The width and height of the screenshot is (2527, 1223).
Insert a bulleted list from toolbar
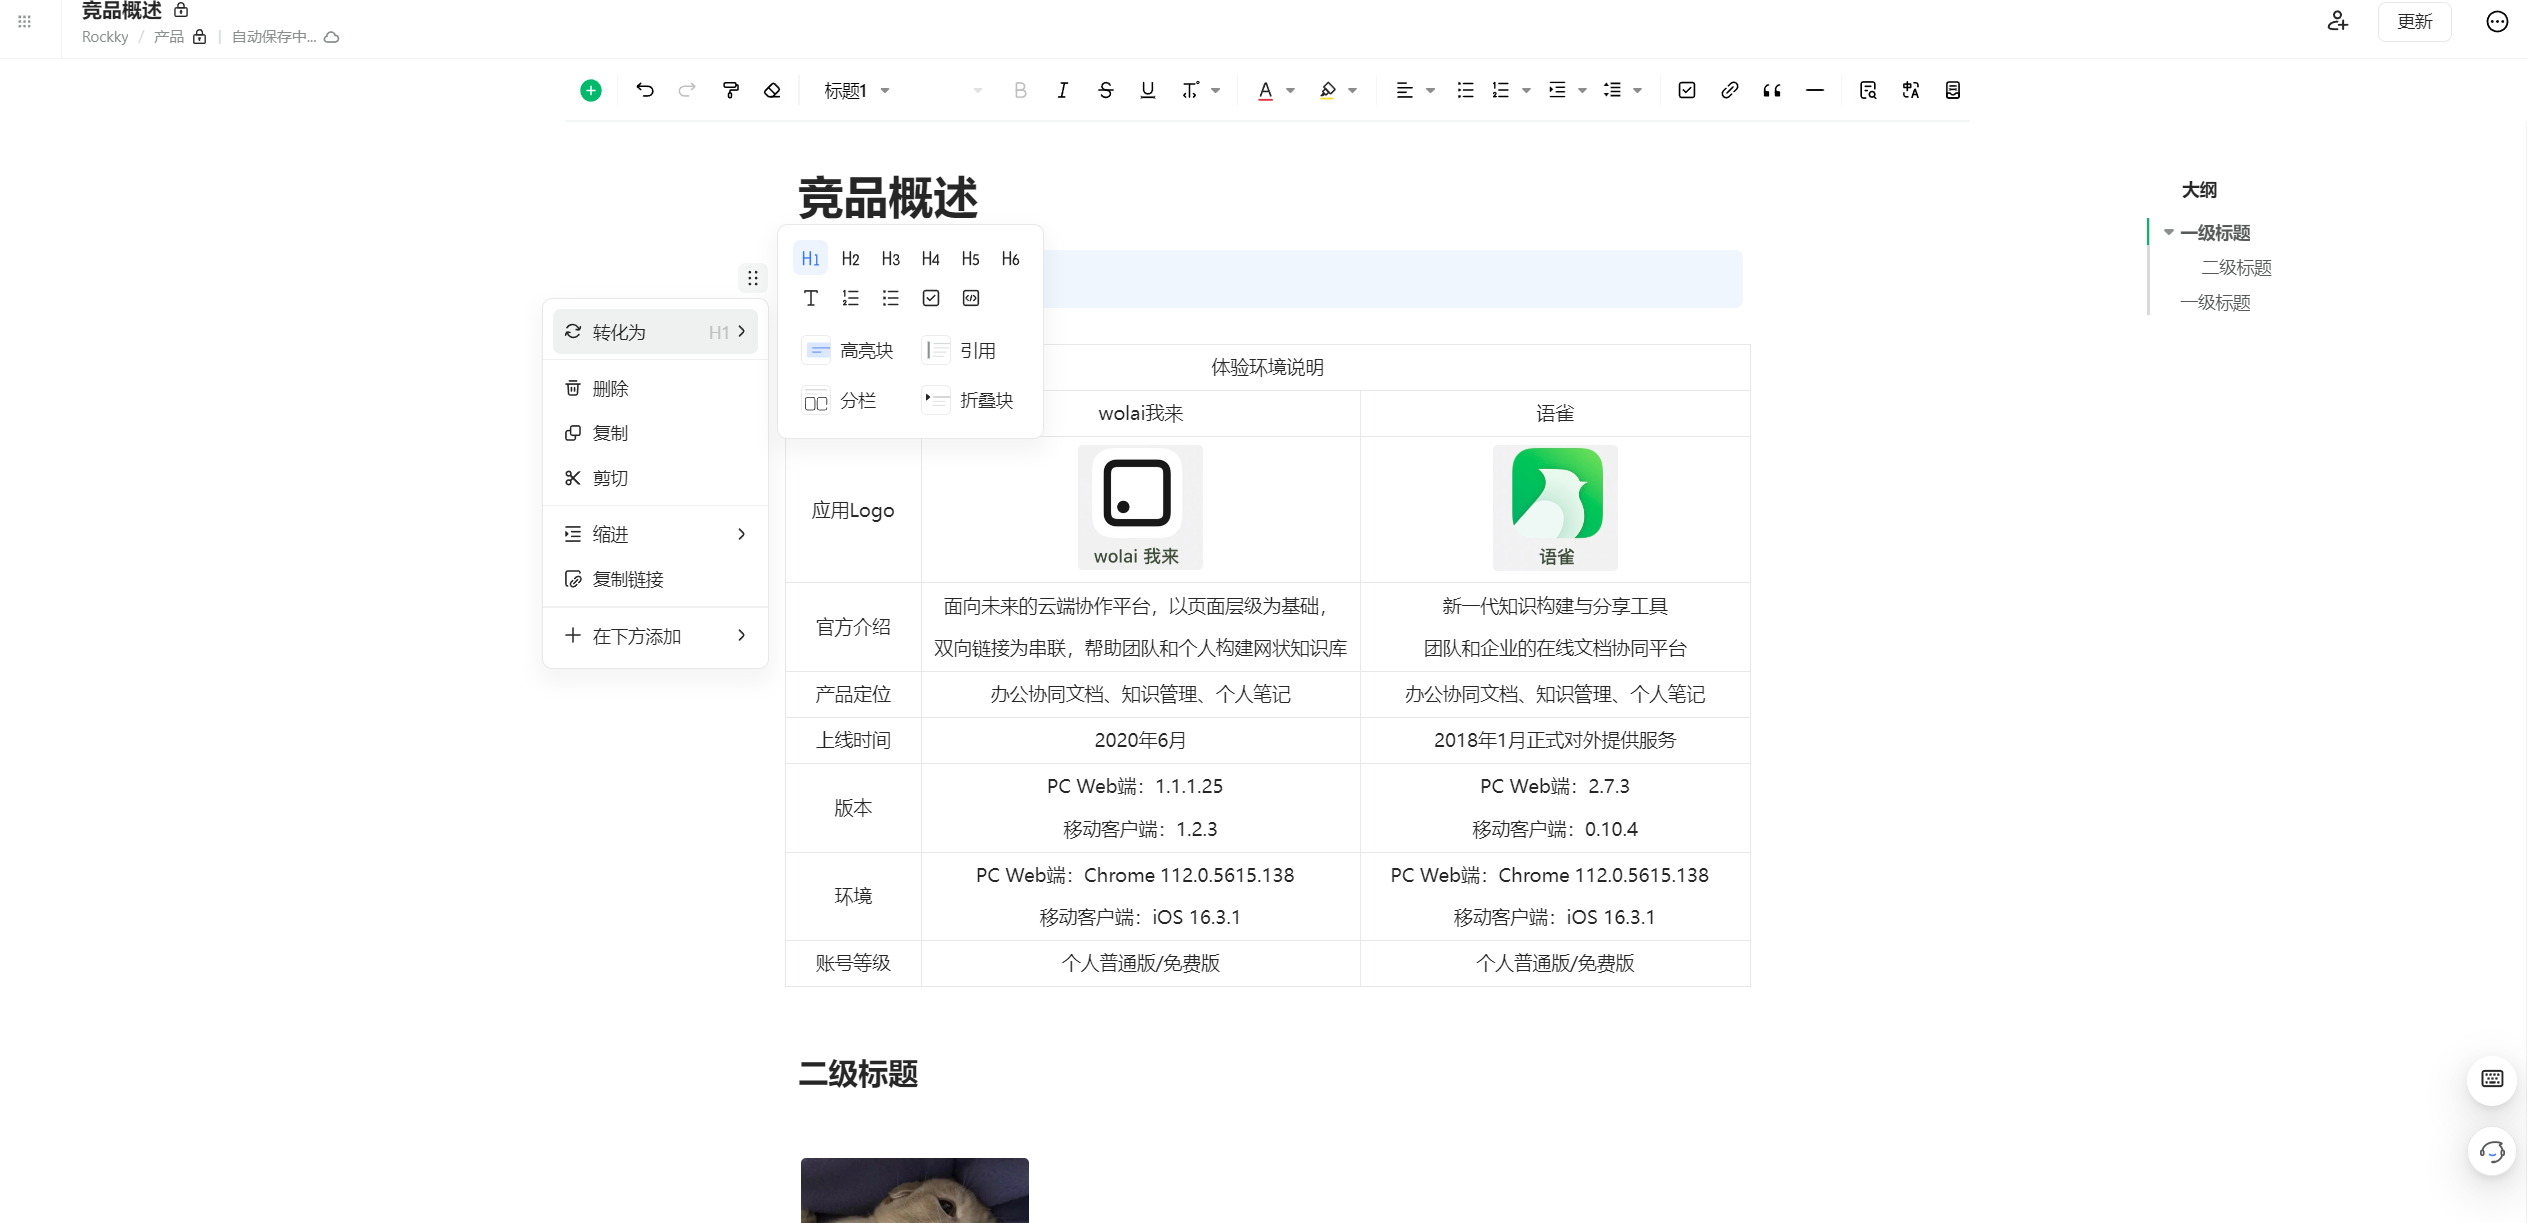pos(1465,91)
